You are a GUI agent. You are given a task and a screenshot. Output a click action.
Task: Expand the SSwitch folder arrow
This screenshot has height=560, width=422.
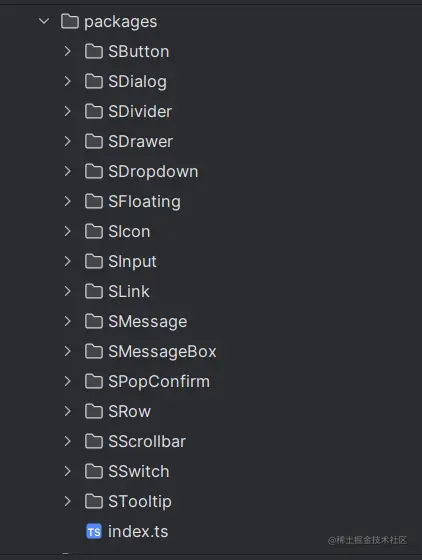(x=68, y=471)
